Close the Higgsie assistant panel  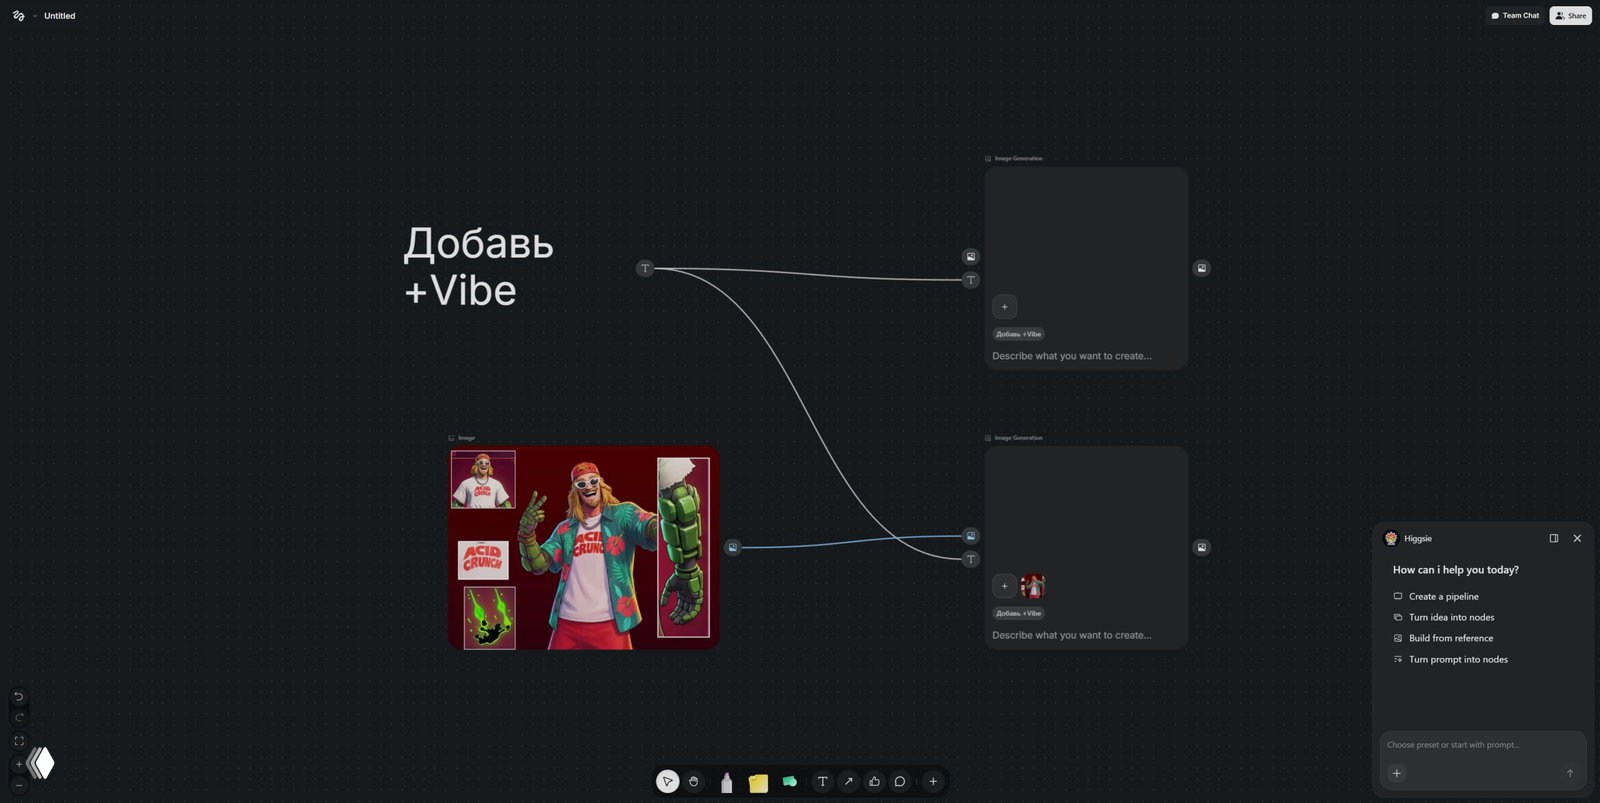pyautogui.click(x=1577, y=538)
